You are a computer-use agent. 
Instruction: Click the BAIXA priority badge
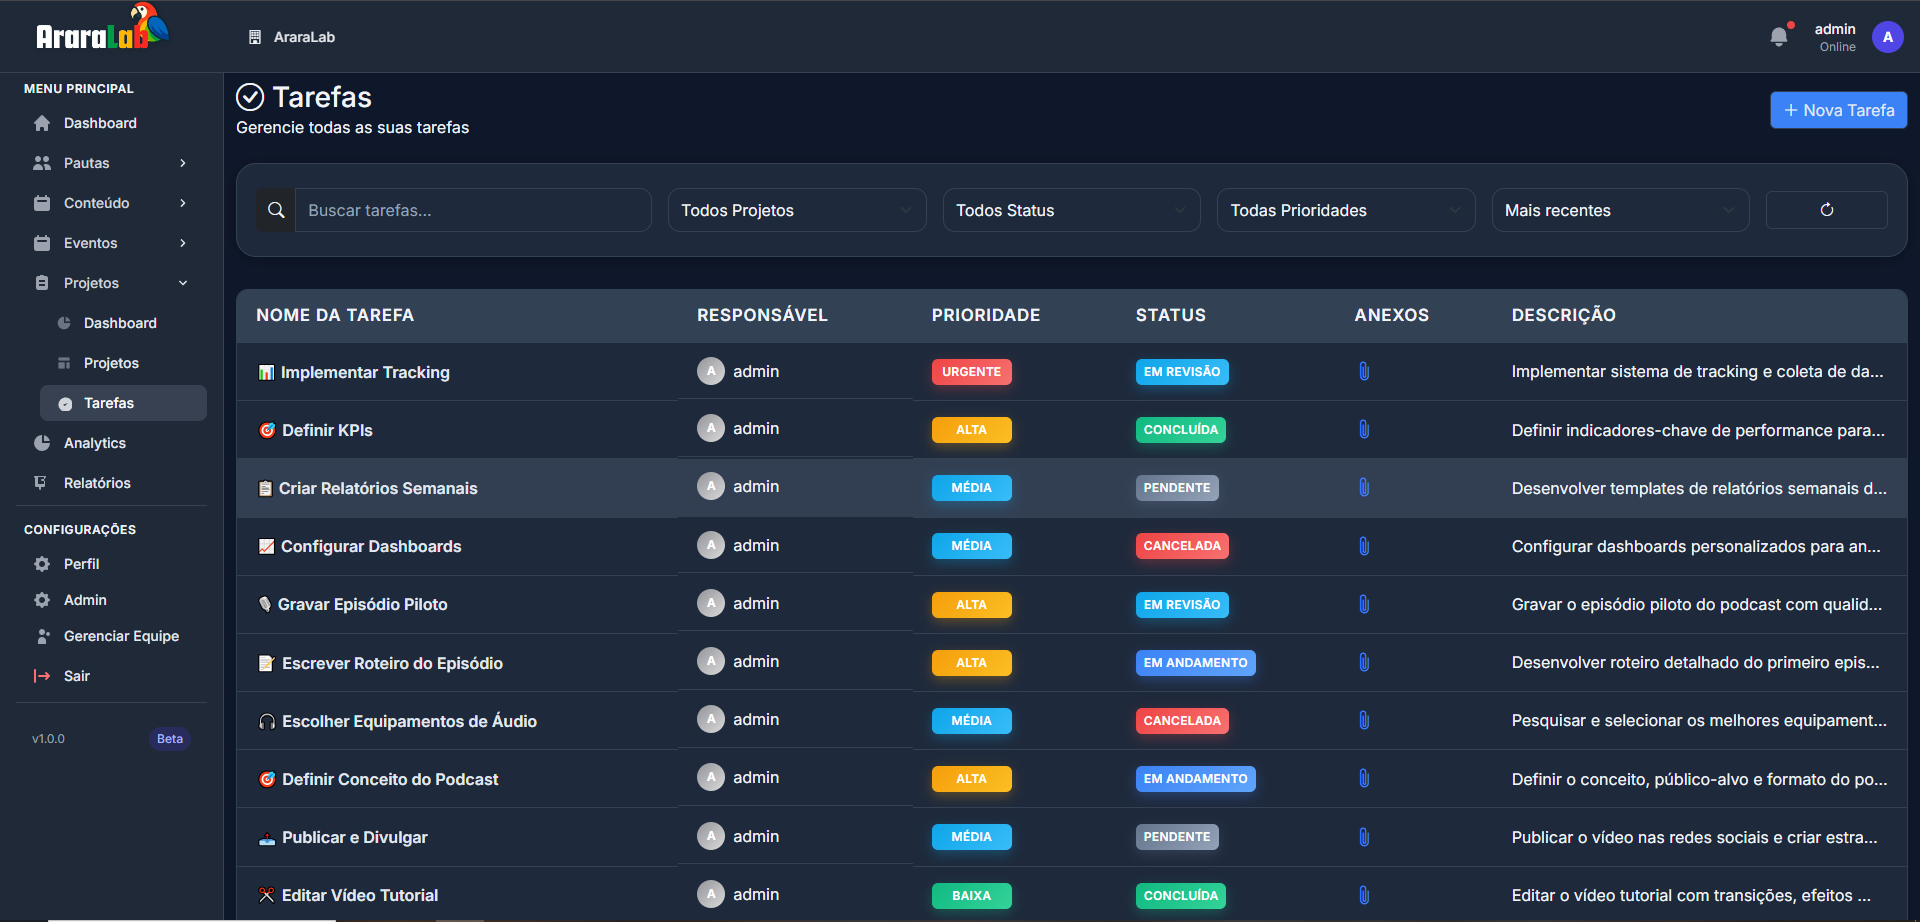click(971, 896)
